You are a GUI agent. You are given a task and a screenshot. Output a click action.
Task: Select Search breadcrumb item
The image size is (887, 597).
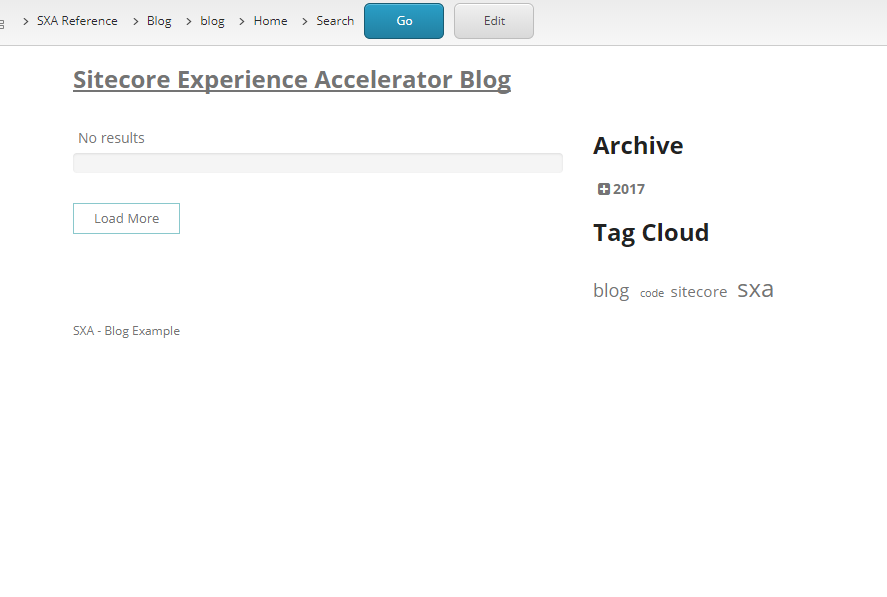pyautogui.click(x=335, y=21)
